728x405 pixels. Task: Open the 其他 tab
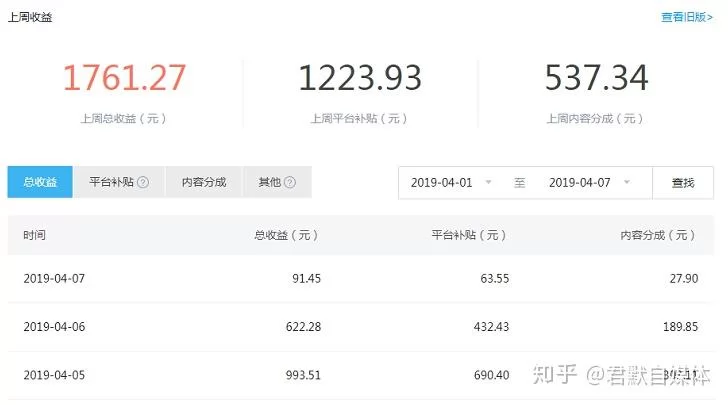coord(270,182)
